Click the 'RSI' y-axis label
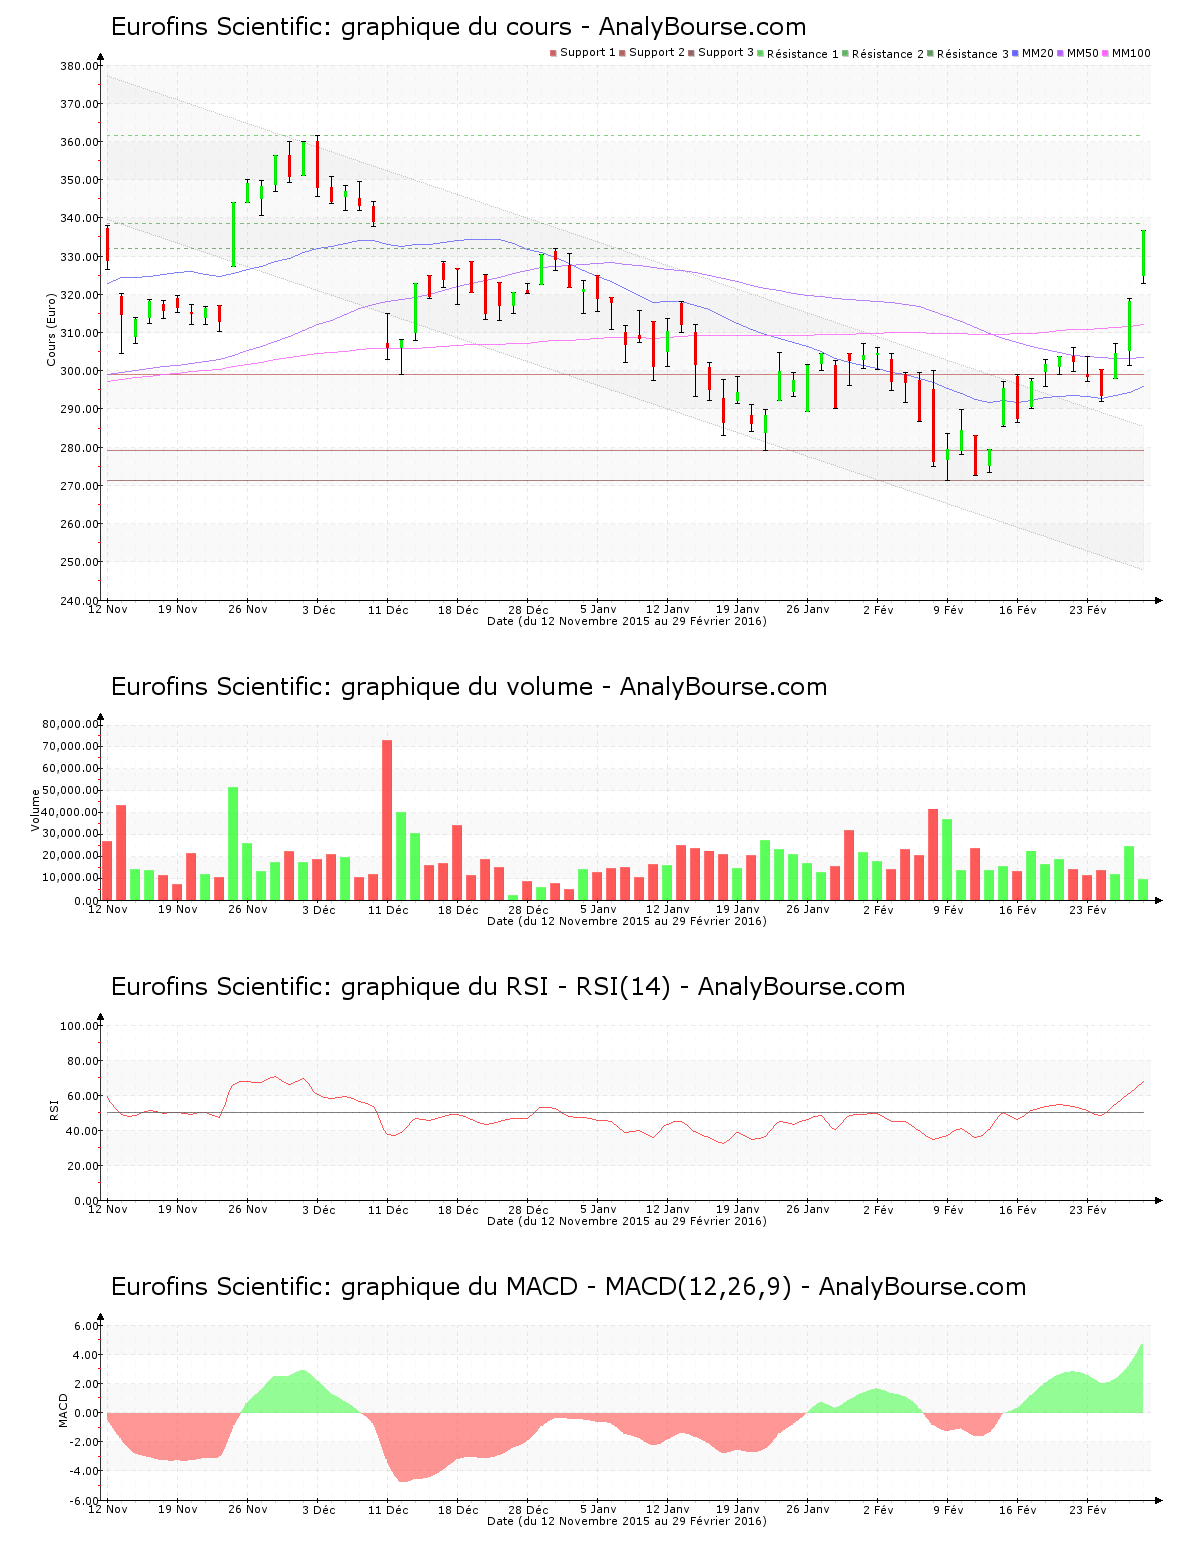Viewport: 1200px width, 1550px height. click(x=54, y=1109)
